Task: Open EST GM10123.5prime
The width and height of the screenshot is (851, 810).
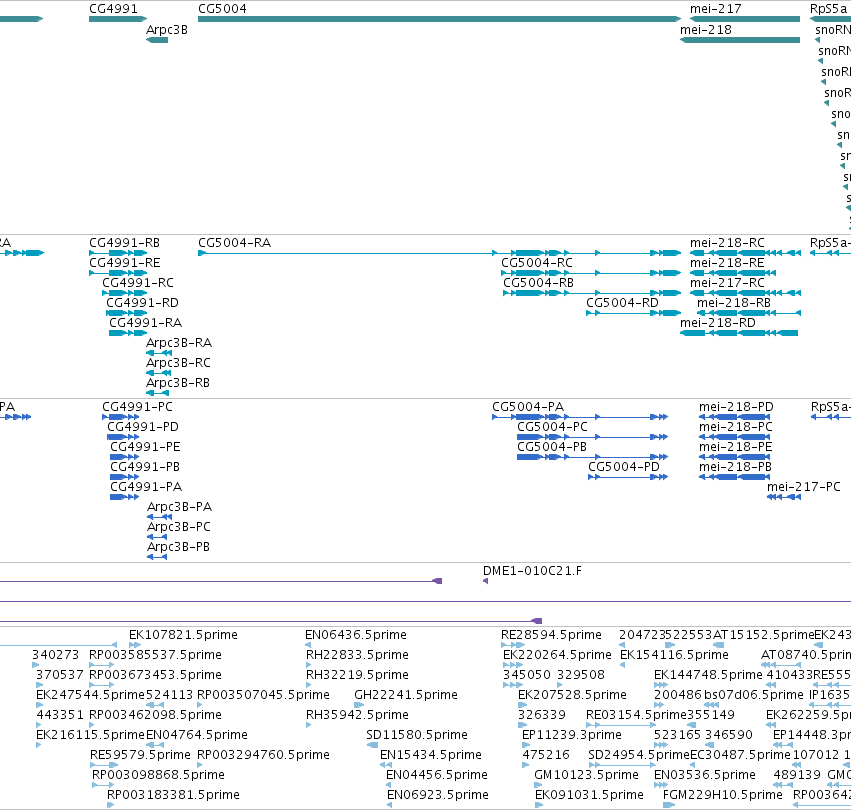Action: coord(586,775)
